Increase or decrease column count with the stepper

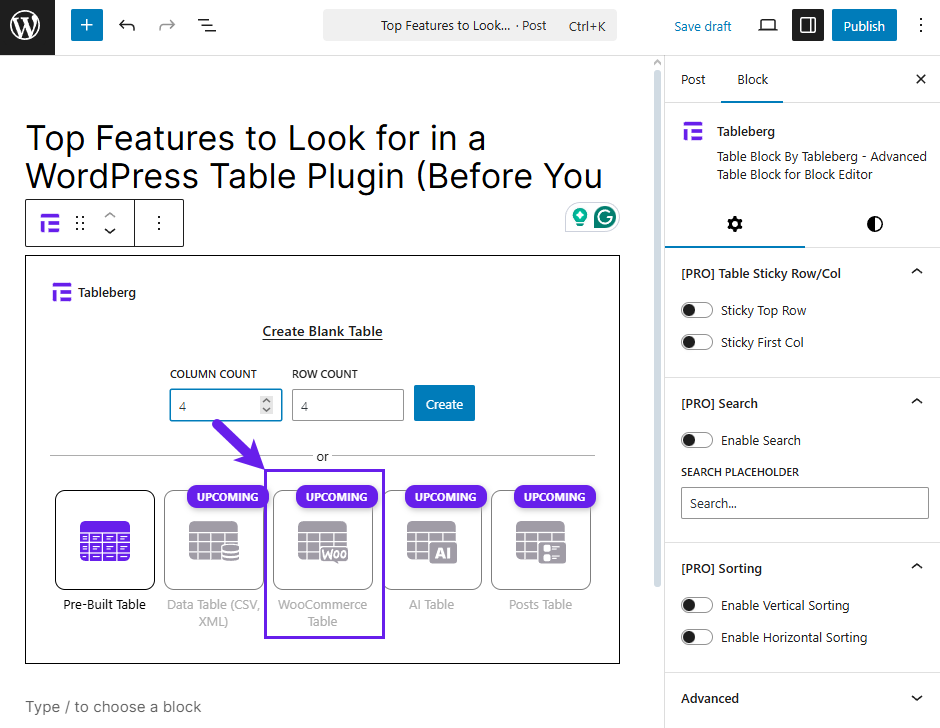pyautogui.click(x=267, y=405)
